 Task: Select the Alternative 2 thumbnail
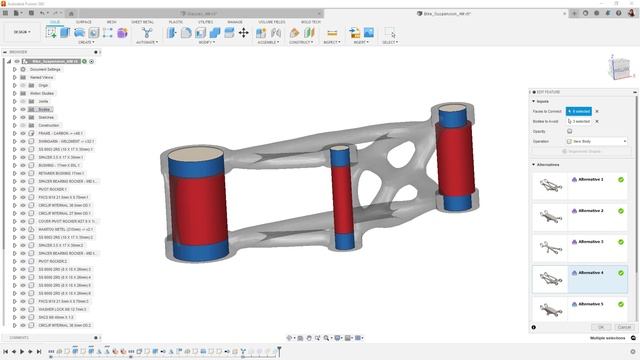550,216
